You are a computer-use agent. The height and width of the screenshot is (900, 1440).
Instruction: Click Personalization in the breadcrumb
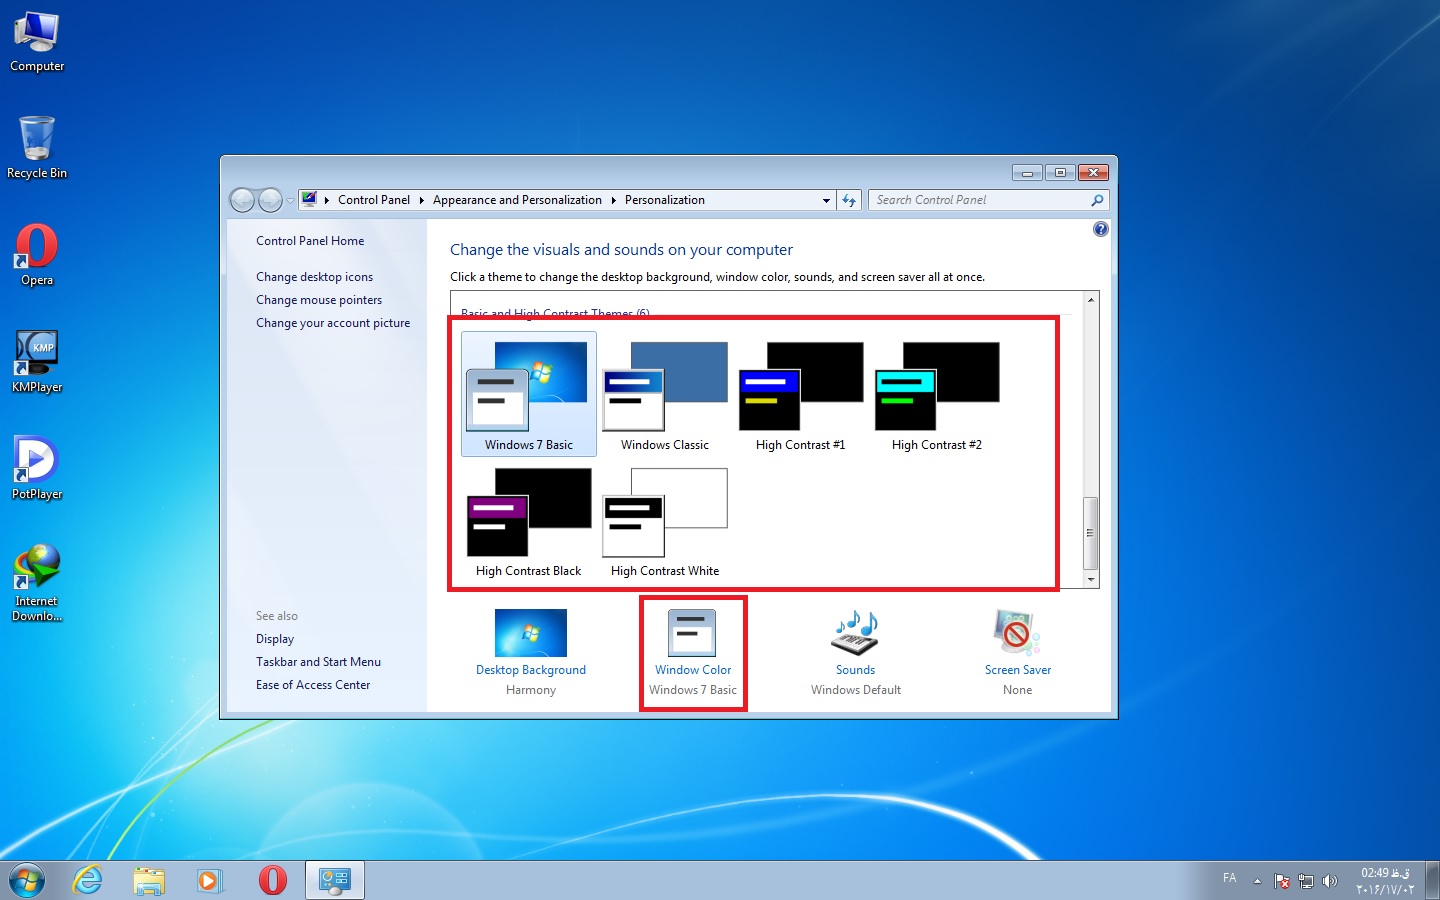click(x=665, y=200)
